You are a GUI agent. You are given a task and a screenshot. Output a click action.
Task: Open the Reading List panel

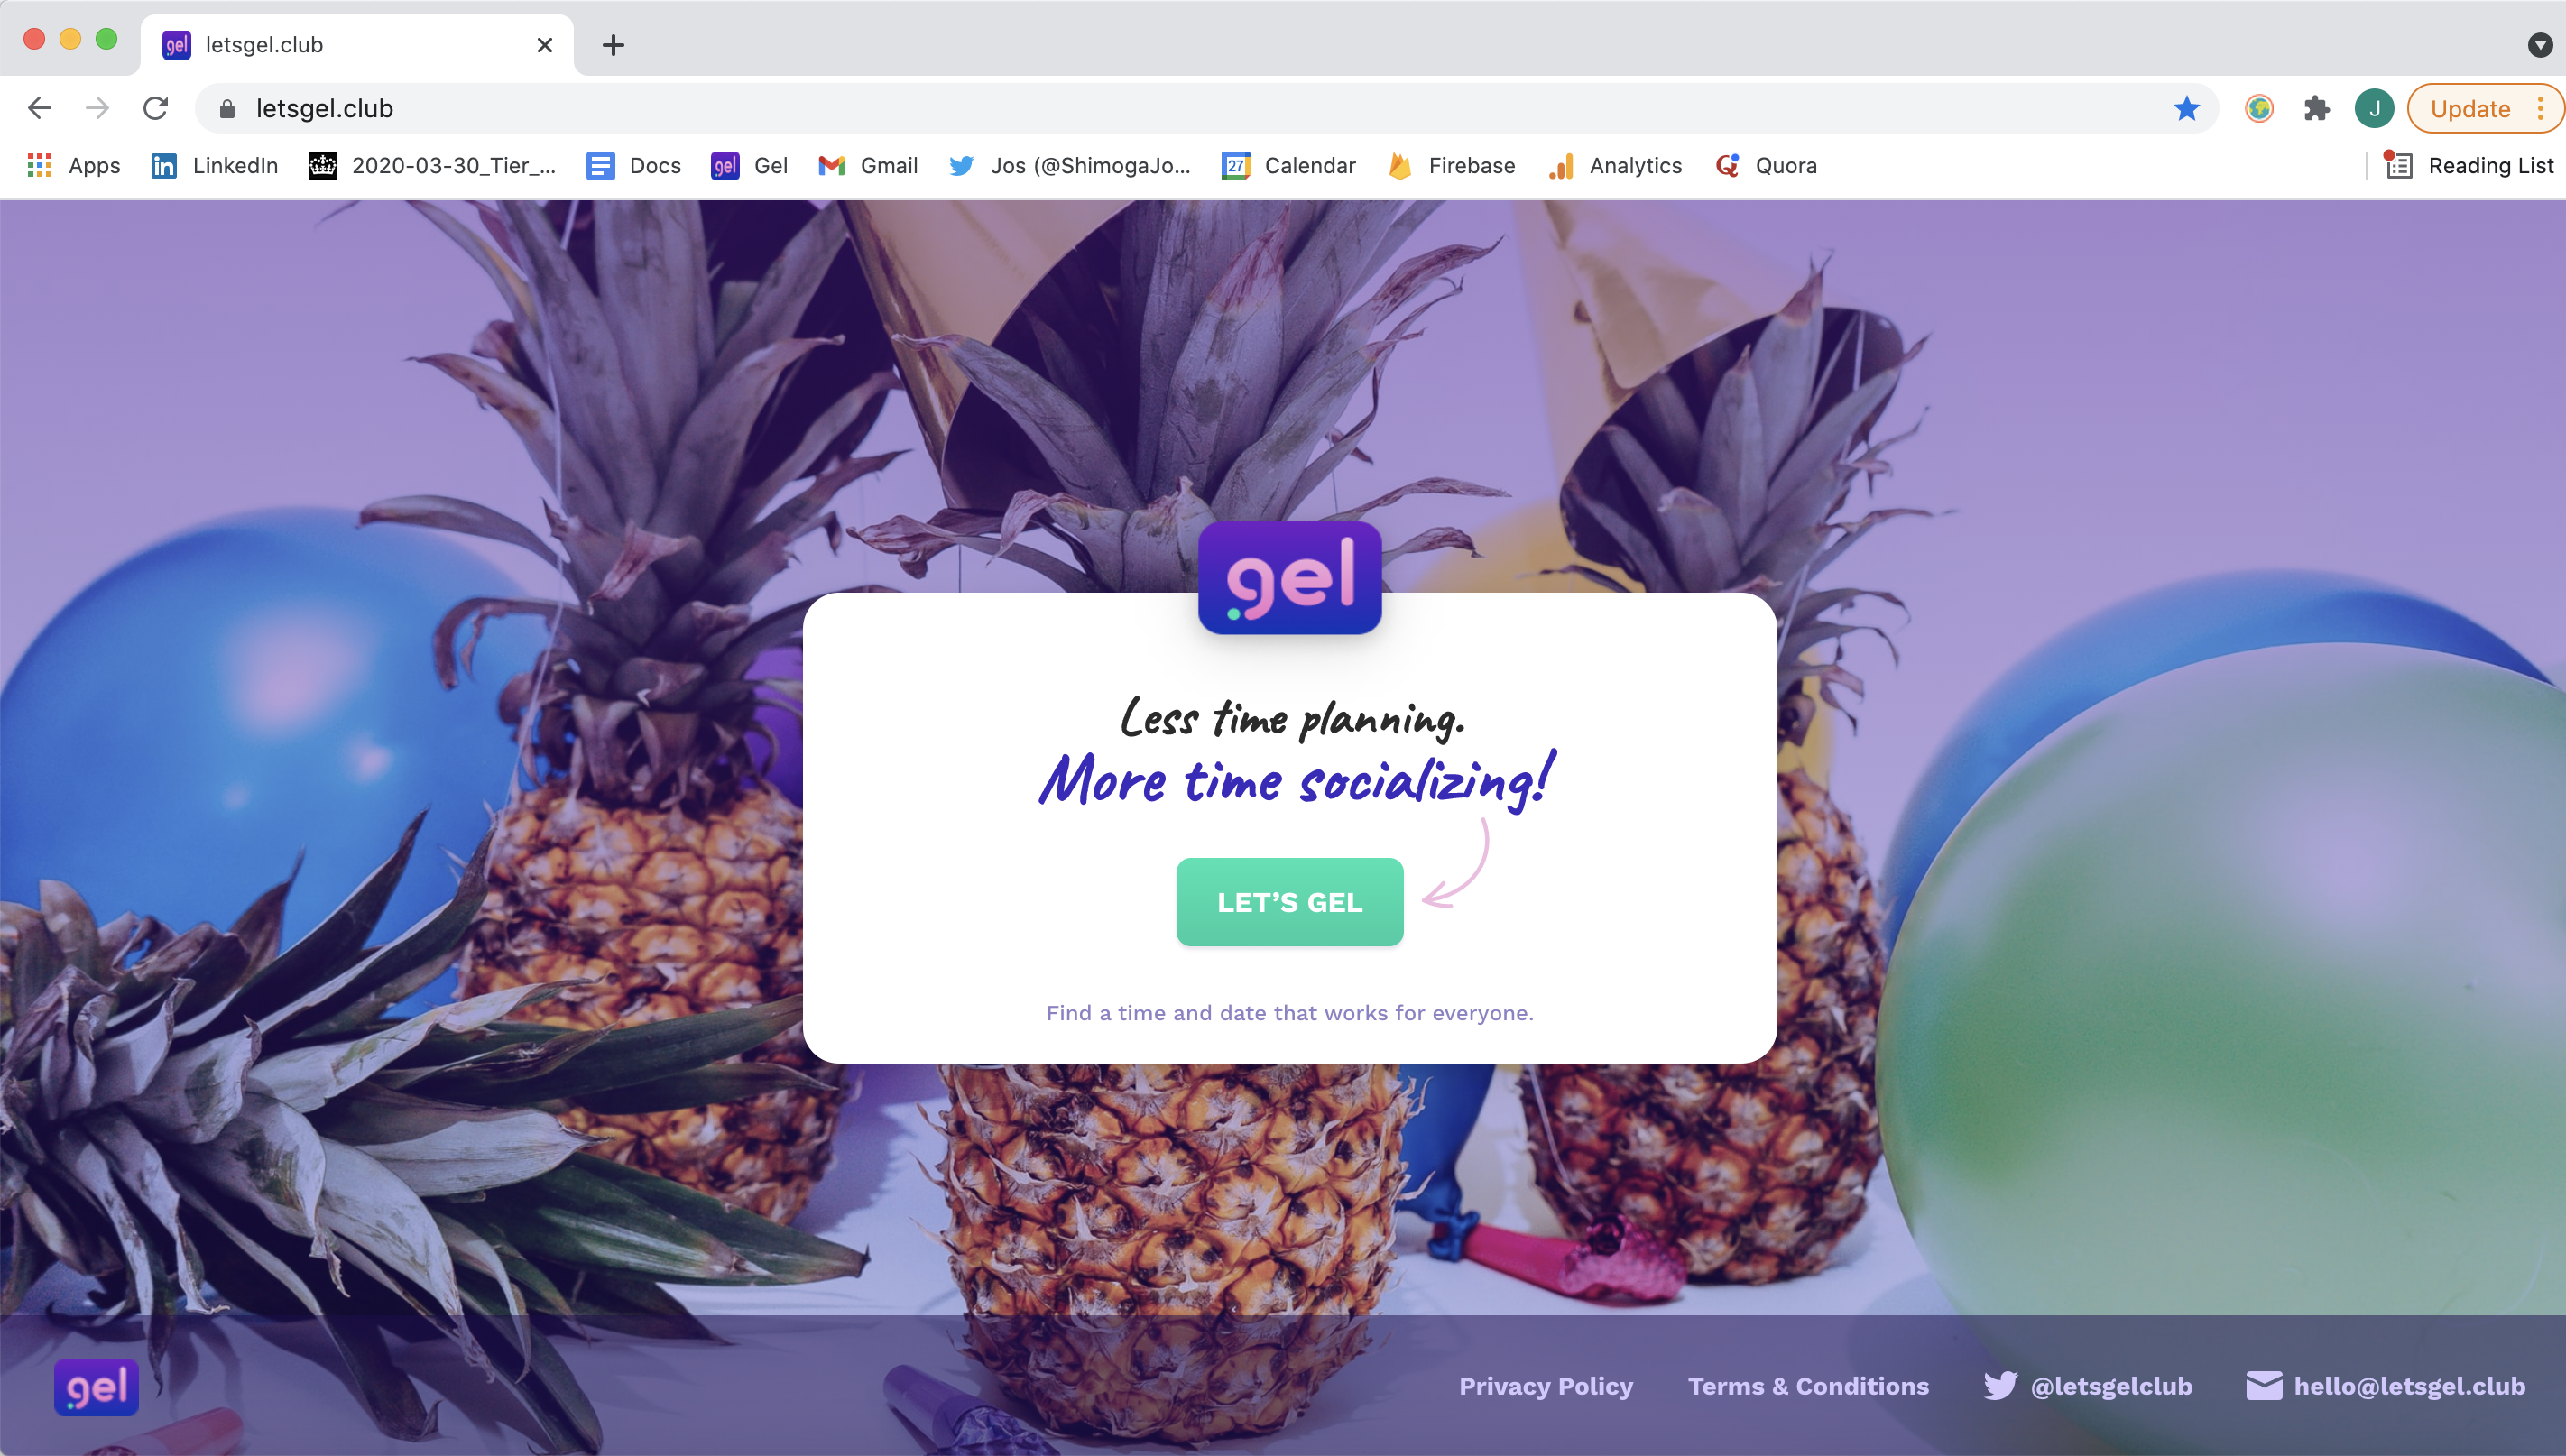pyautogui.click(x=2468, y=165)
